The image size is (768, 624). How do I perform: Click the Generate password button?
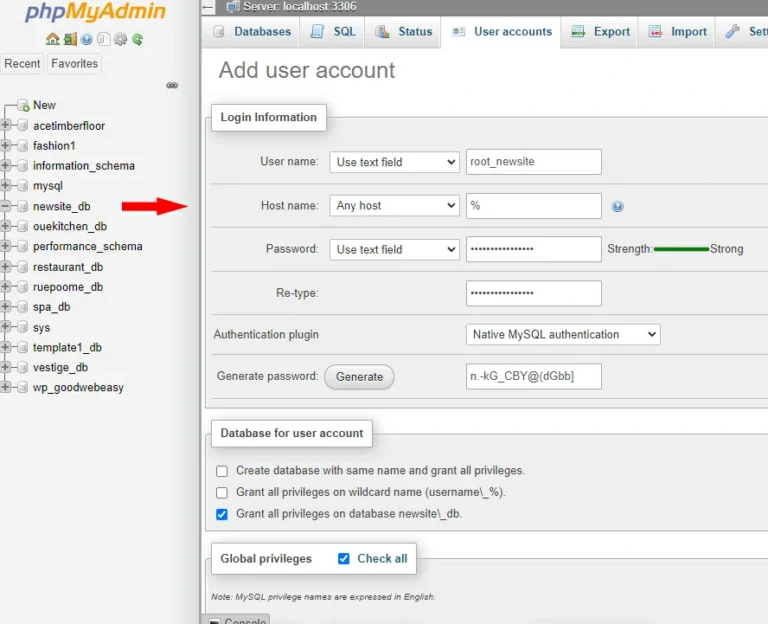359,377
